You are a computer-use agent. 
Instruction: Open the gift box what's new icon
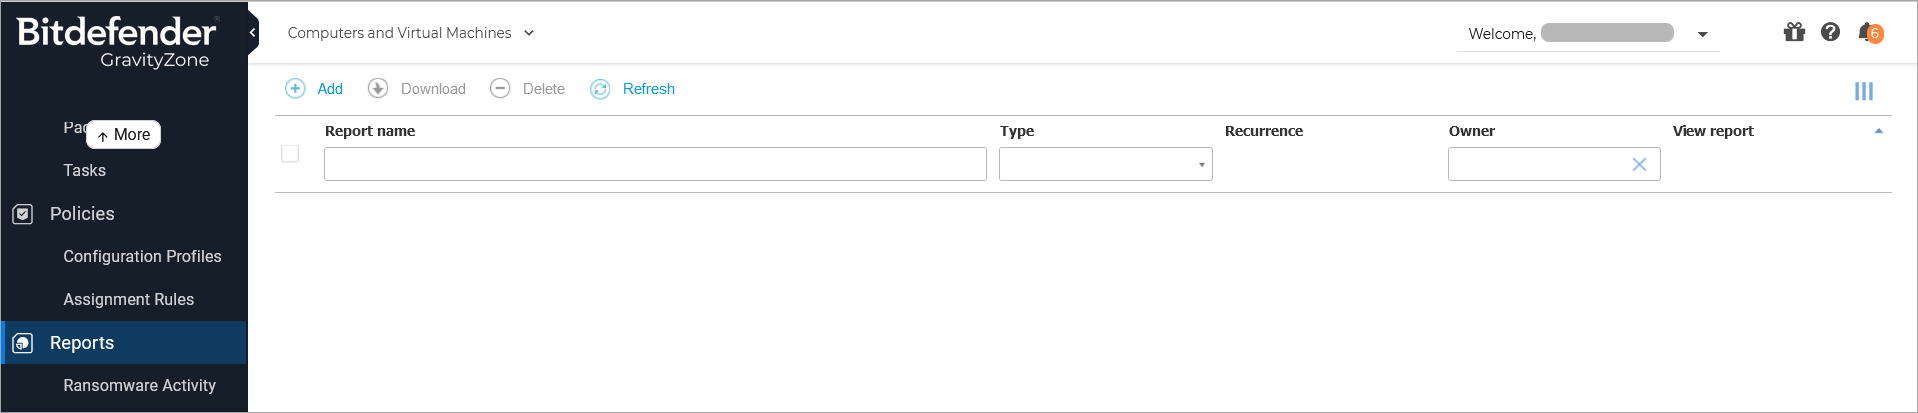[1794, 32]
